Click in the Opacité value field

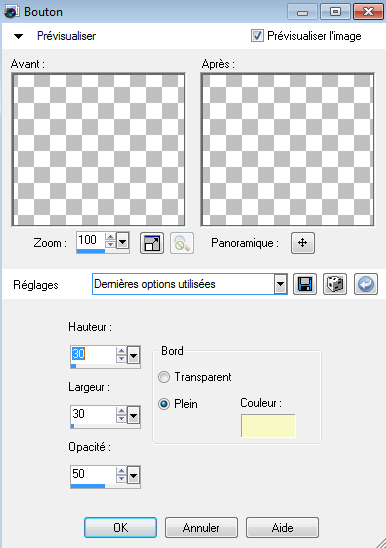(93, 474)
